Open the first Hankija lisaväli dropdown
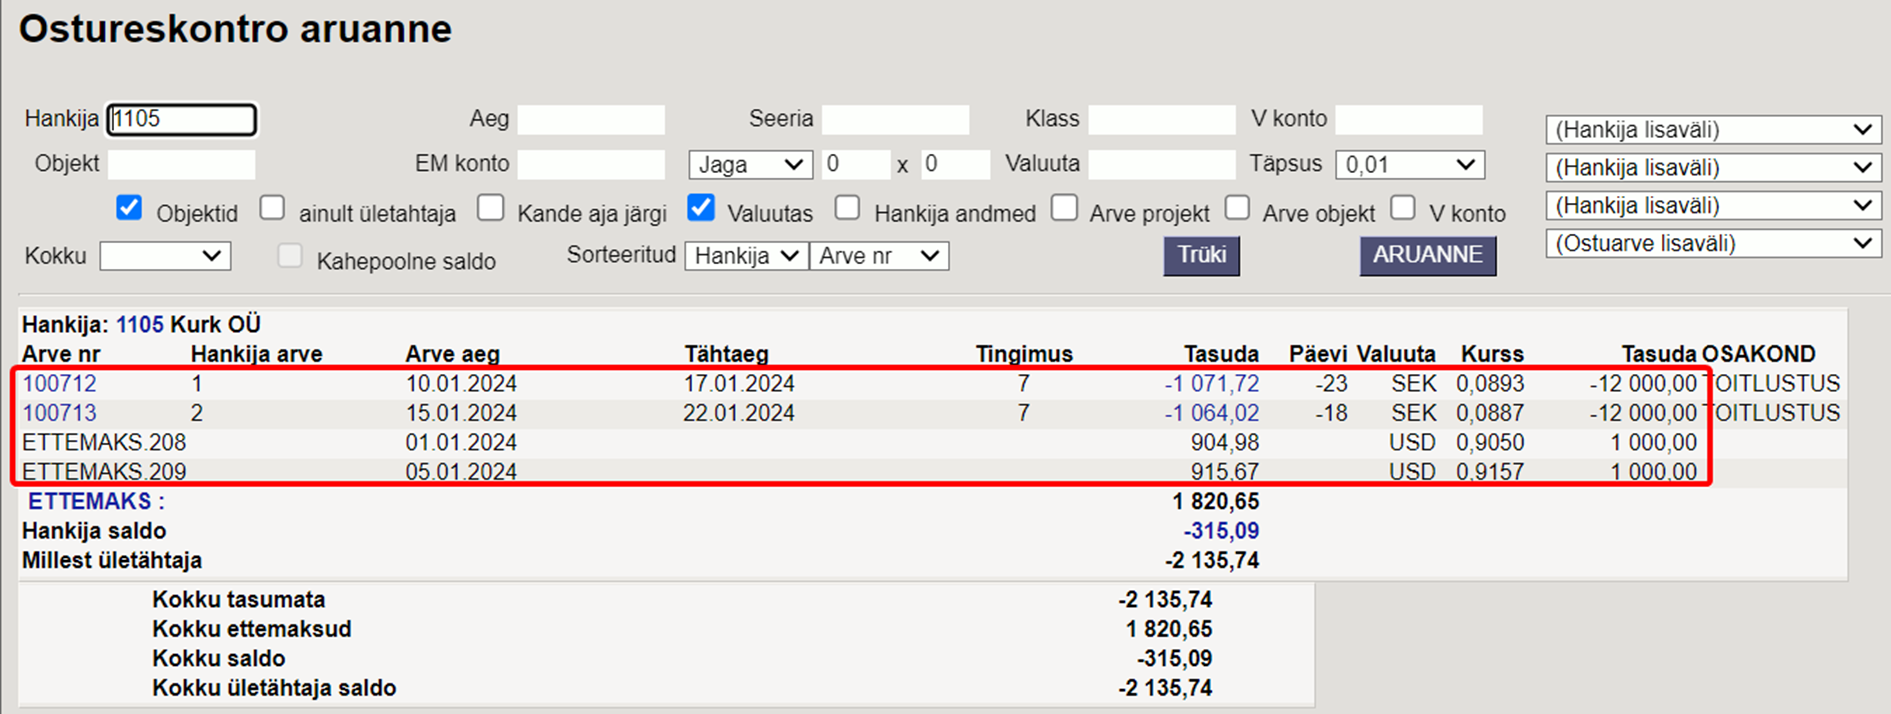 coord(1712,130)
